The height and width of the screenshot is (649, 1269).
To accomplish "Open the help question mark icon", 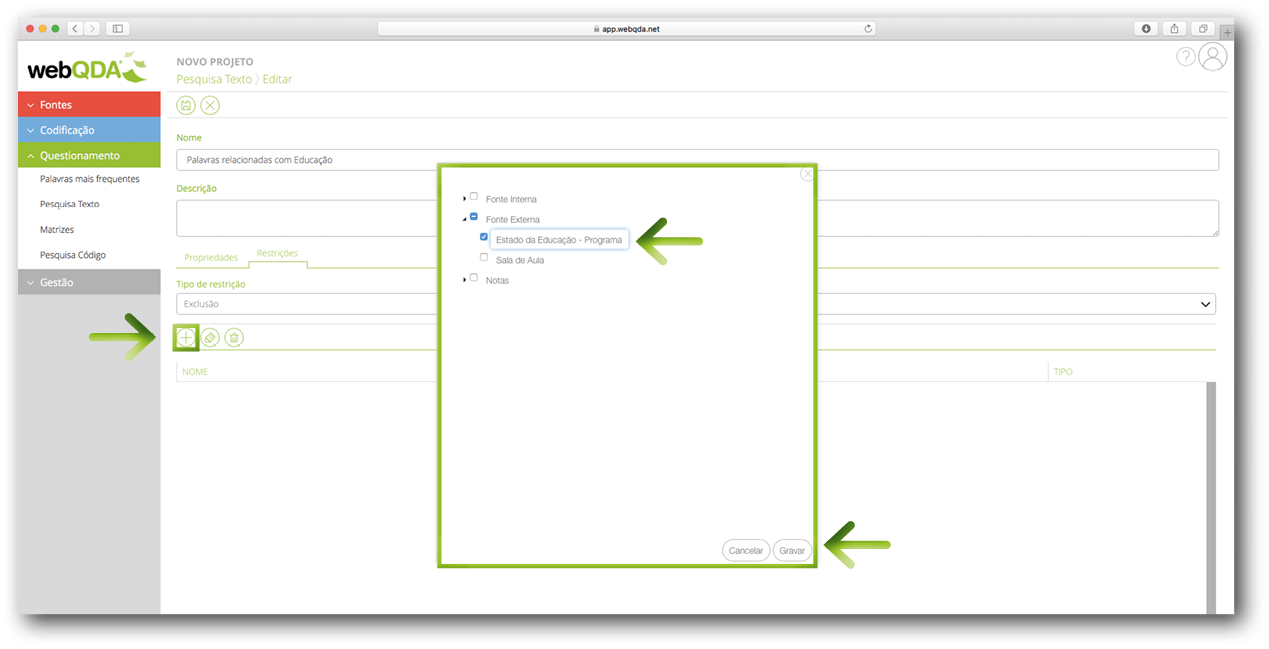I will (x=1186, y=57).
